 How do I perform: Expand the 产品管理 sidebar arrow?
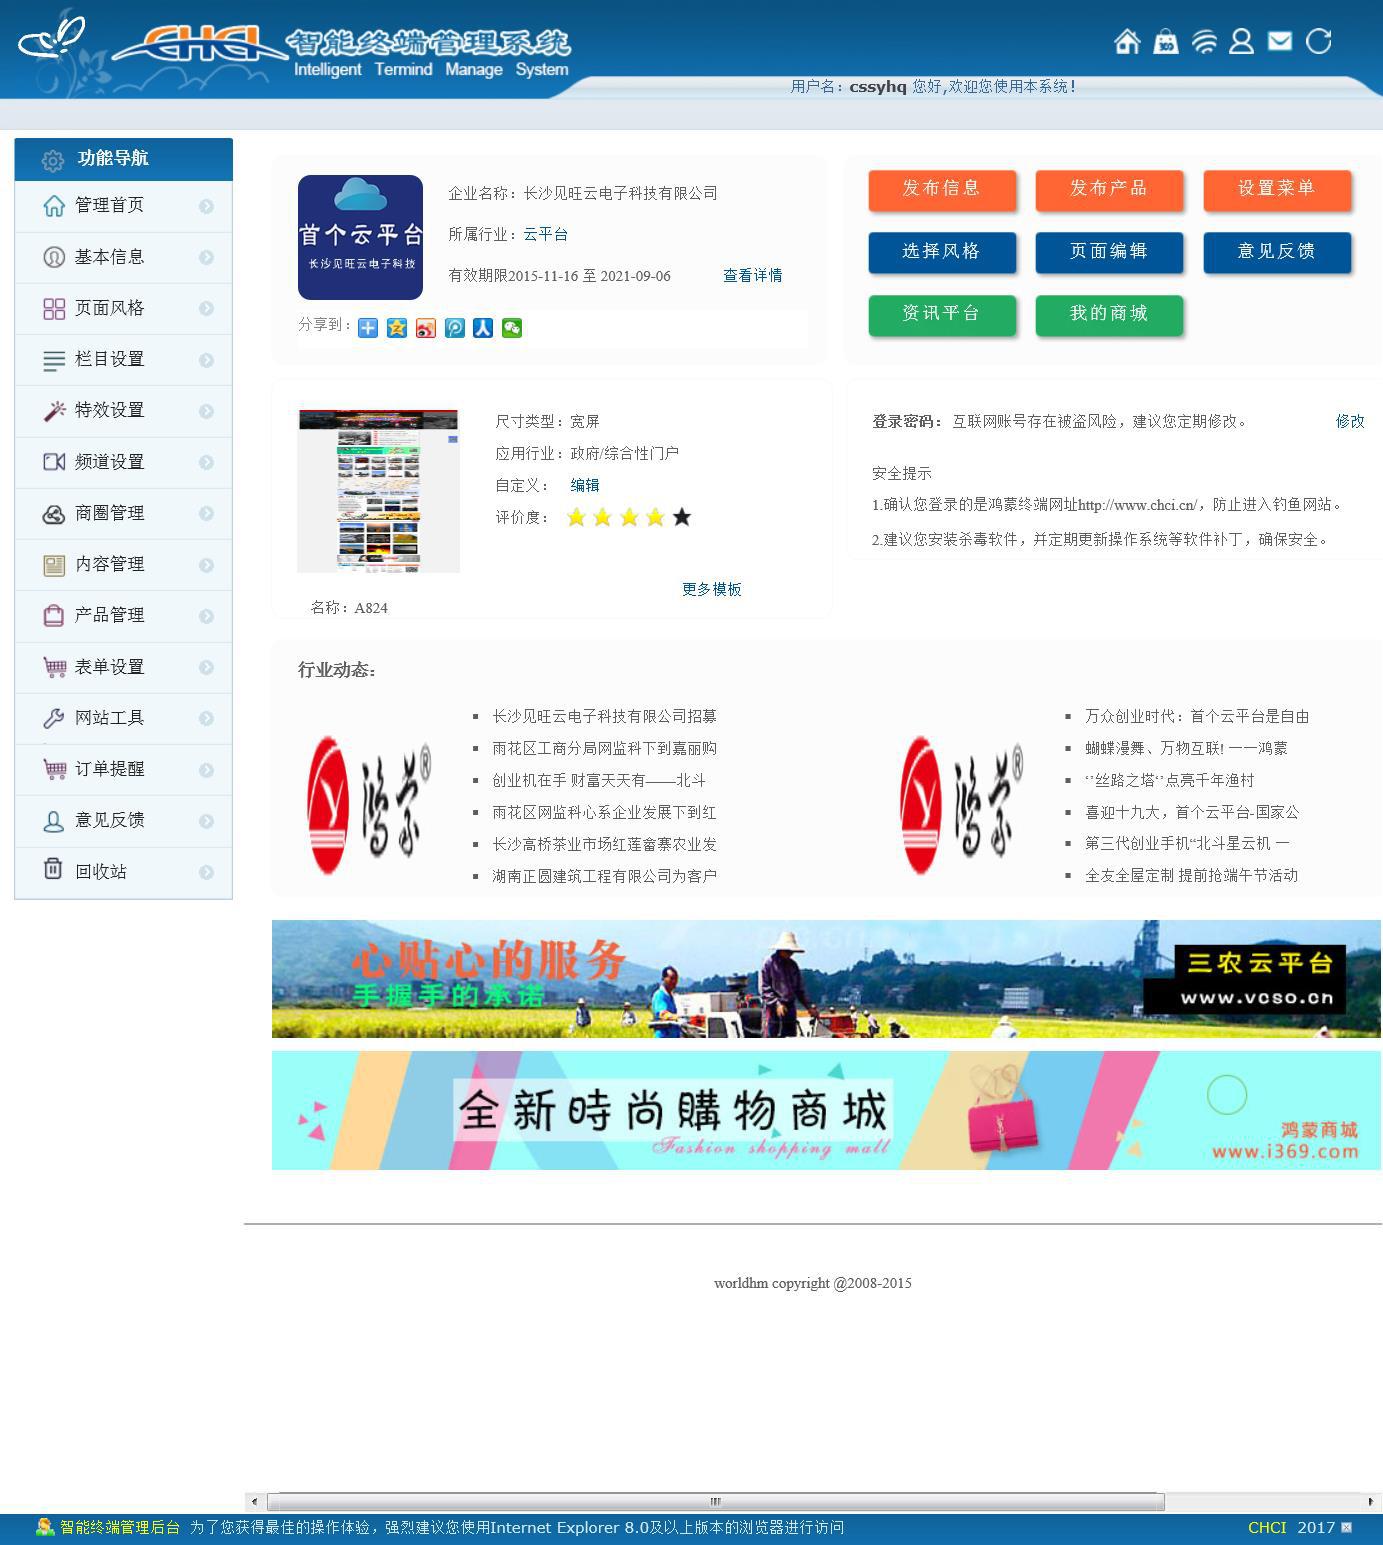click(x=206, y=616)
